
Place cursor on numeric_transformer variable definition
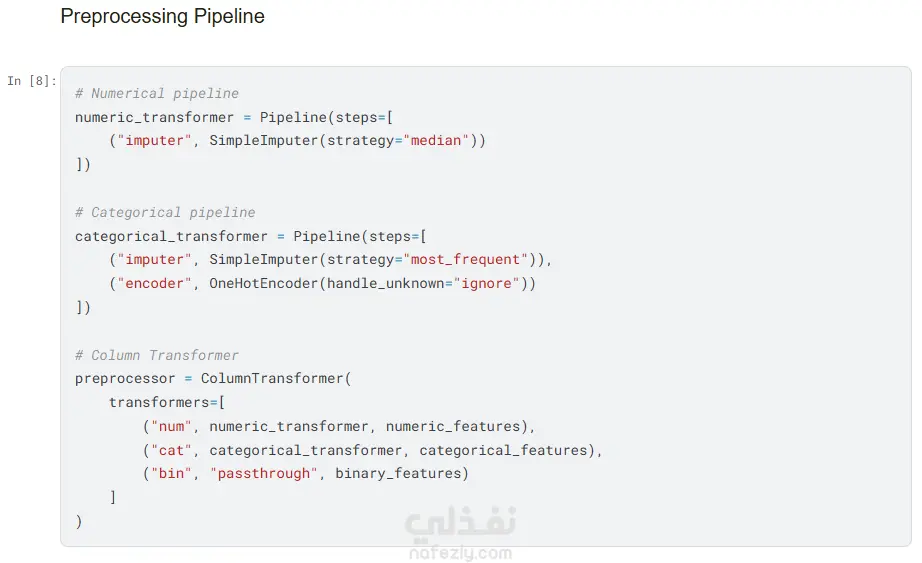click(154, 117)
